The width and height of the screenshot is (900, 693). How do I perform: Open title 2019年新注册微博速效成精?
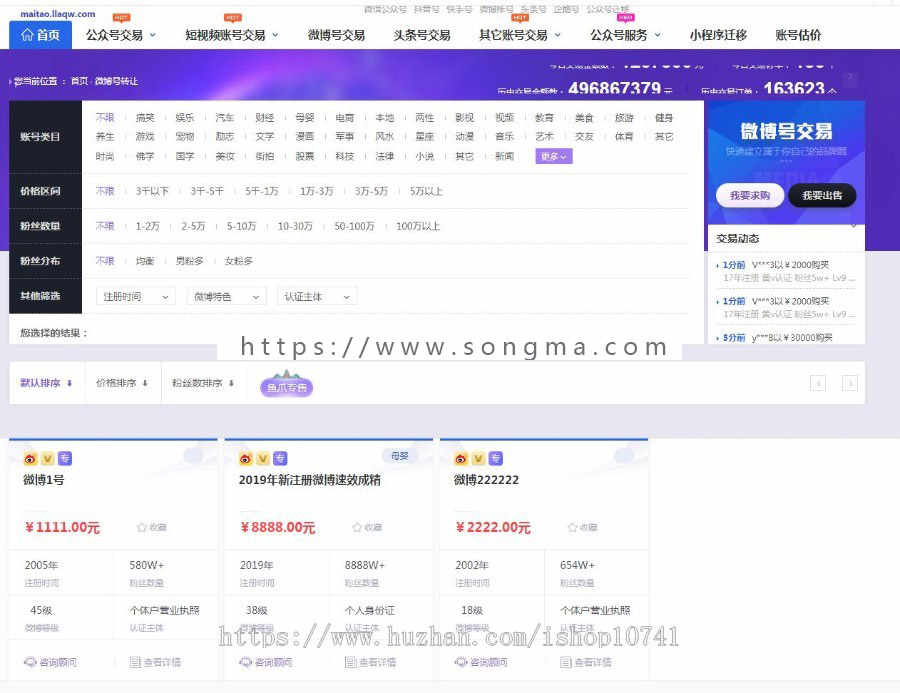[x=309, y=479]
